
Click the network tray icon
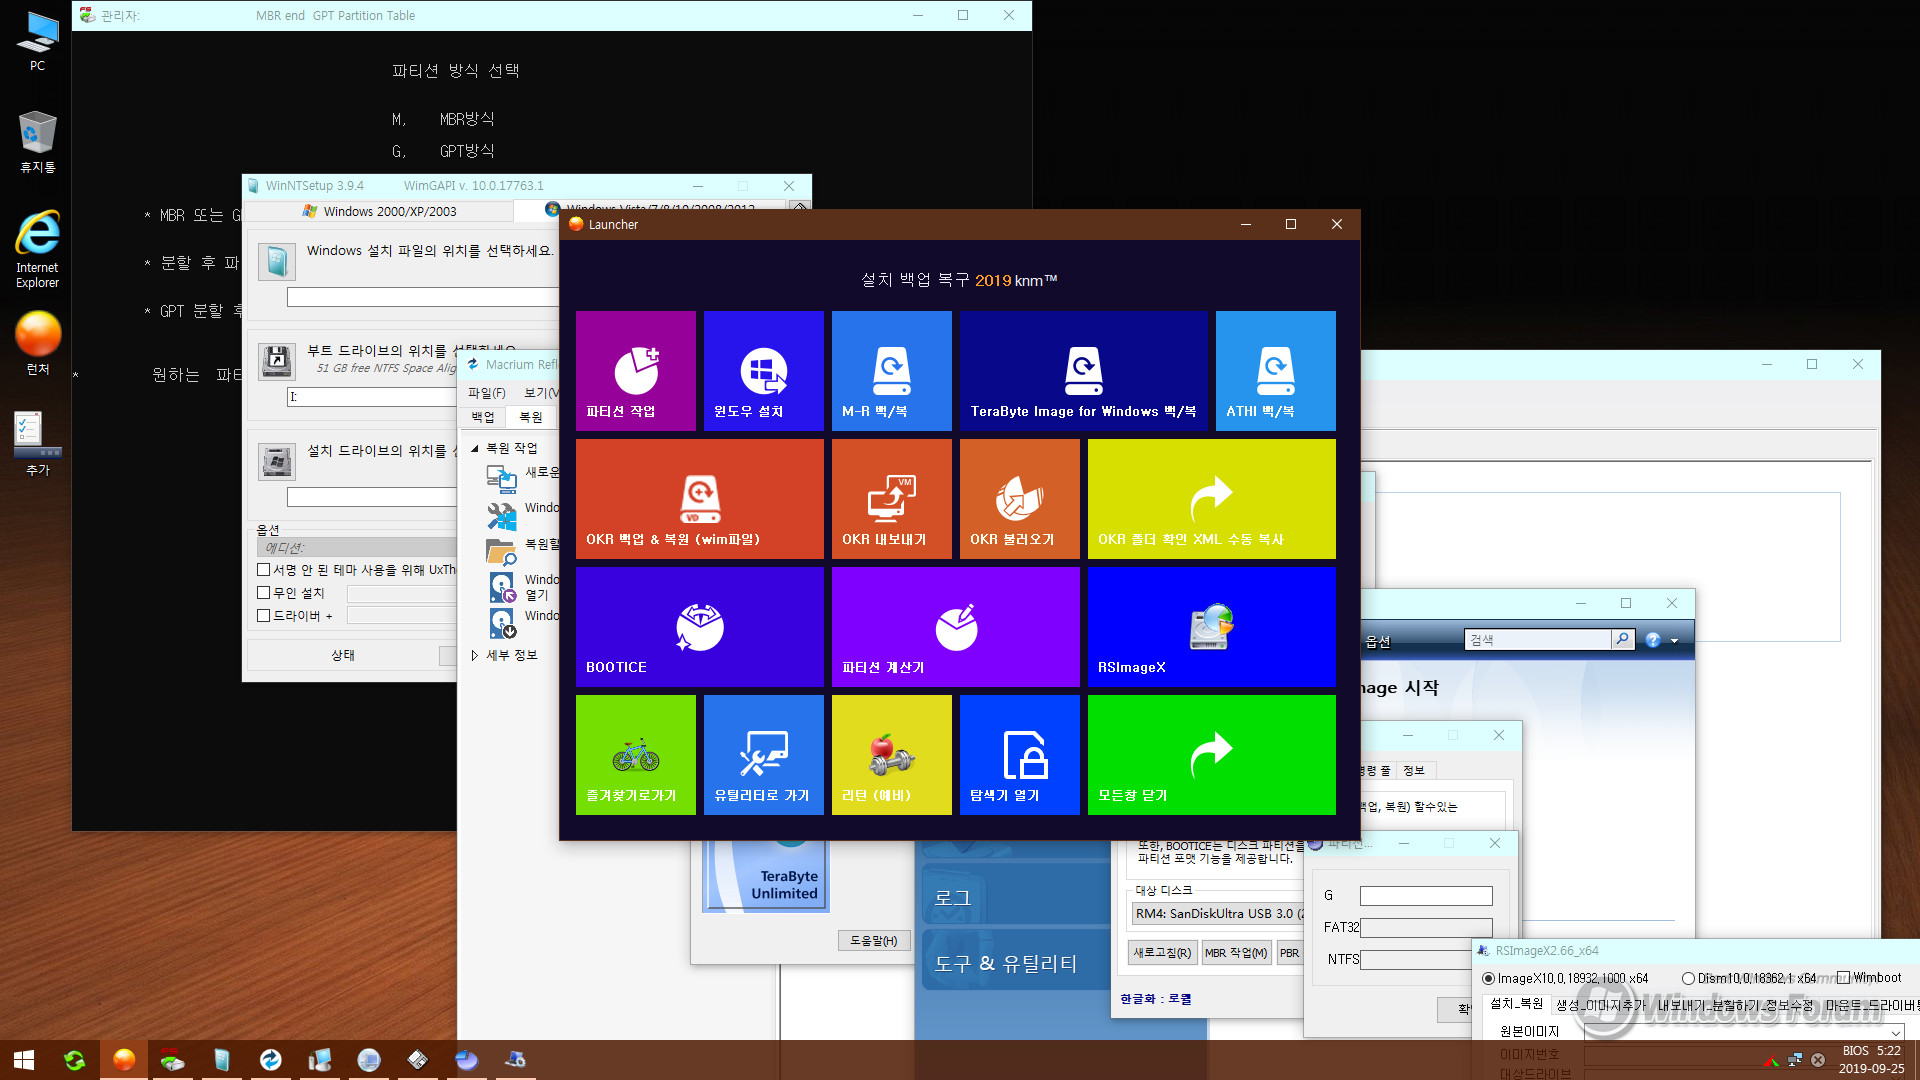1795,1060
